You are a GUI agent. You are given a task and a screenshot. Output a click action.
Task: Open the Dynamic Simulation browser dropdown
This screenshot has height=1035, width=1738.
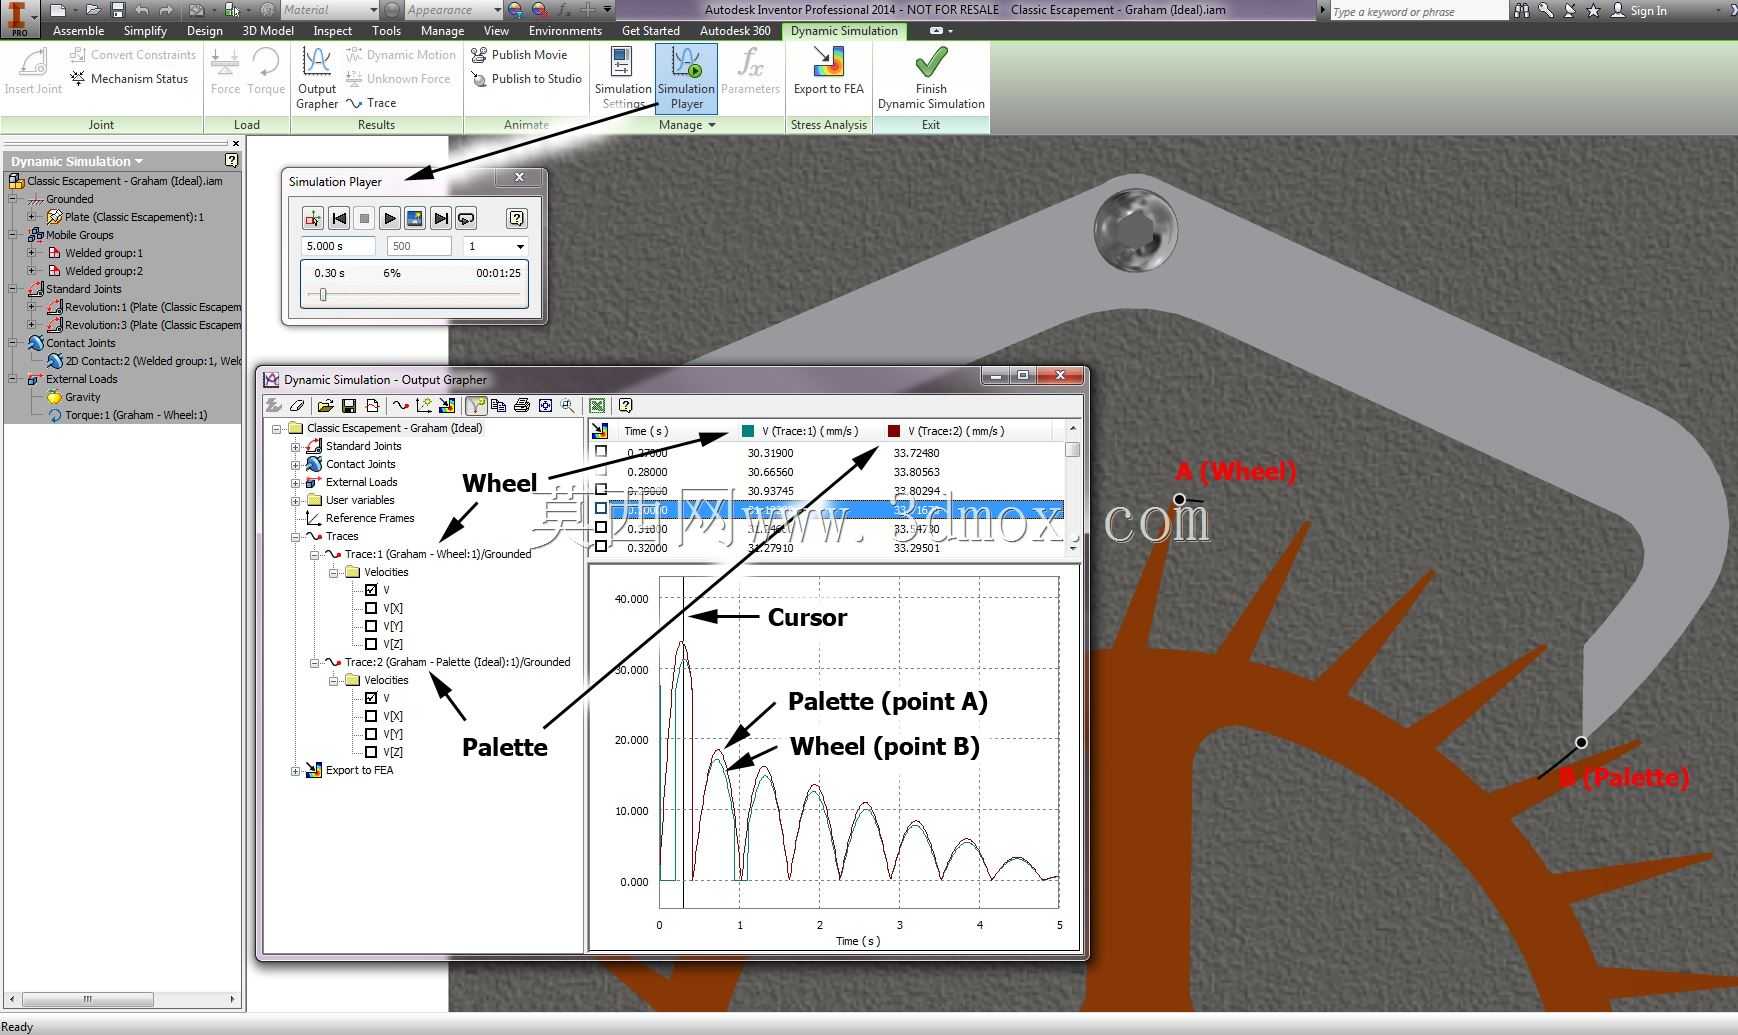[138, 161]
